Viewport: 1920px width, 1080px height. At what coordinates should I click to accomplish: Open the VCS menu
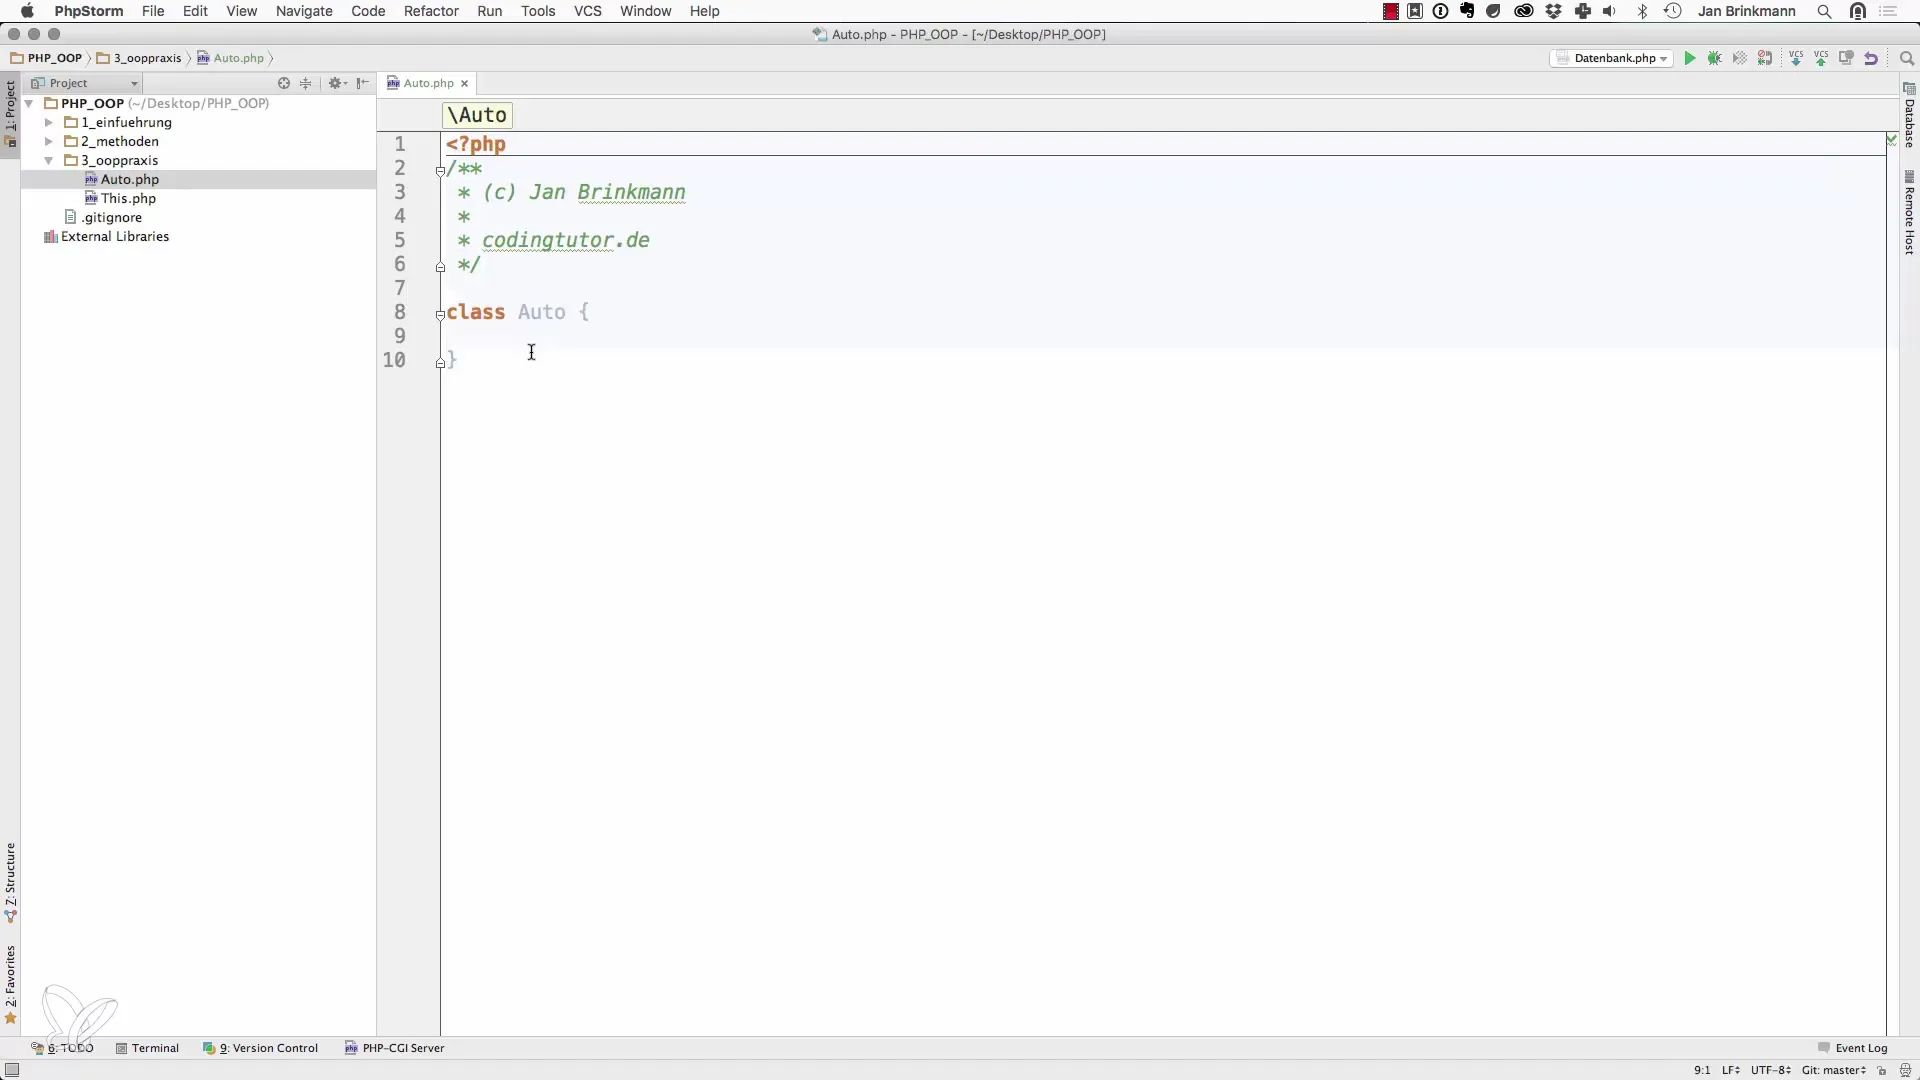pos(588,11)
